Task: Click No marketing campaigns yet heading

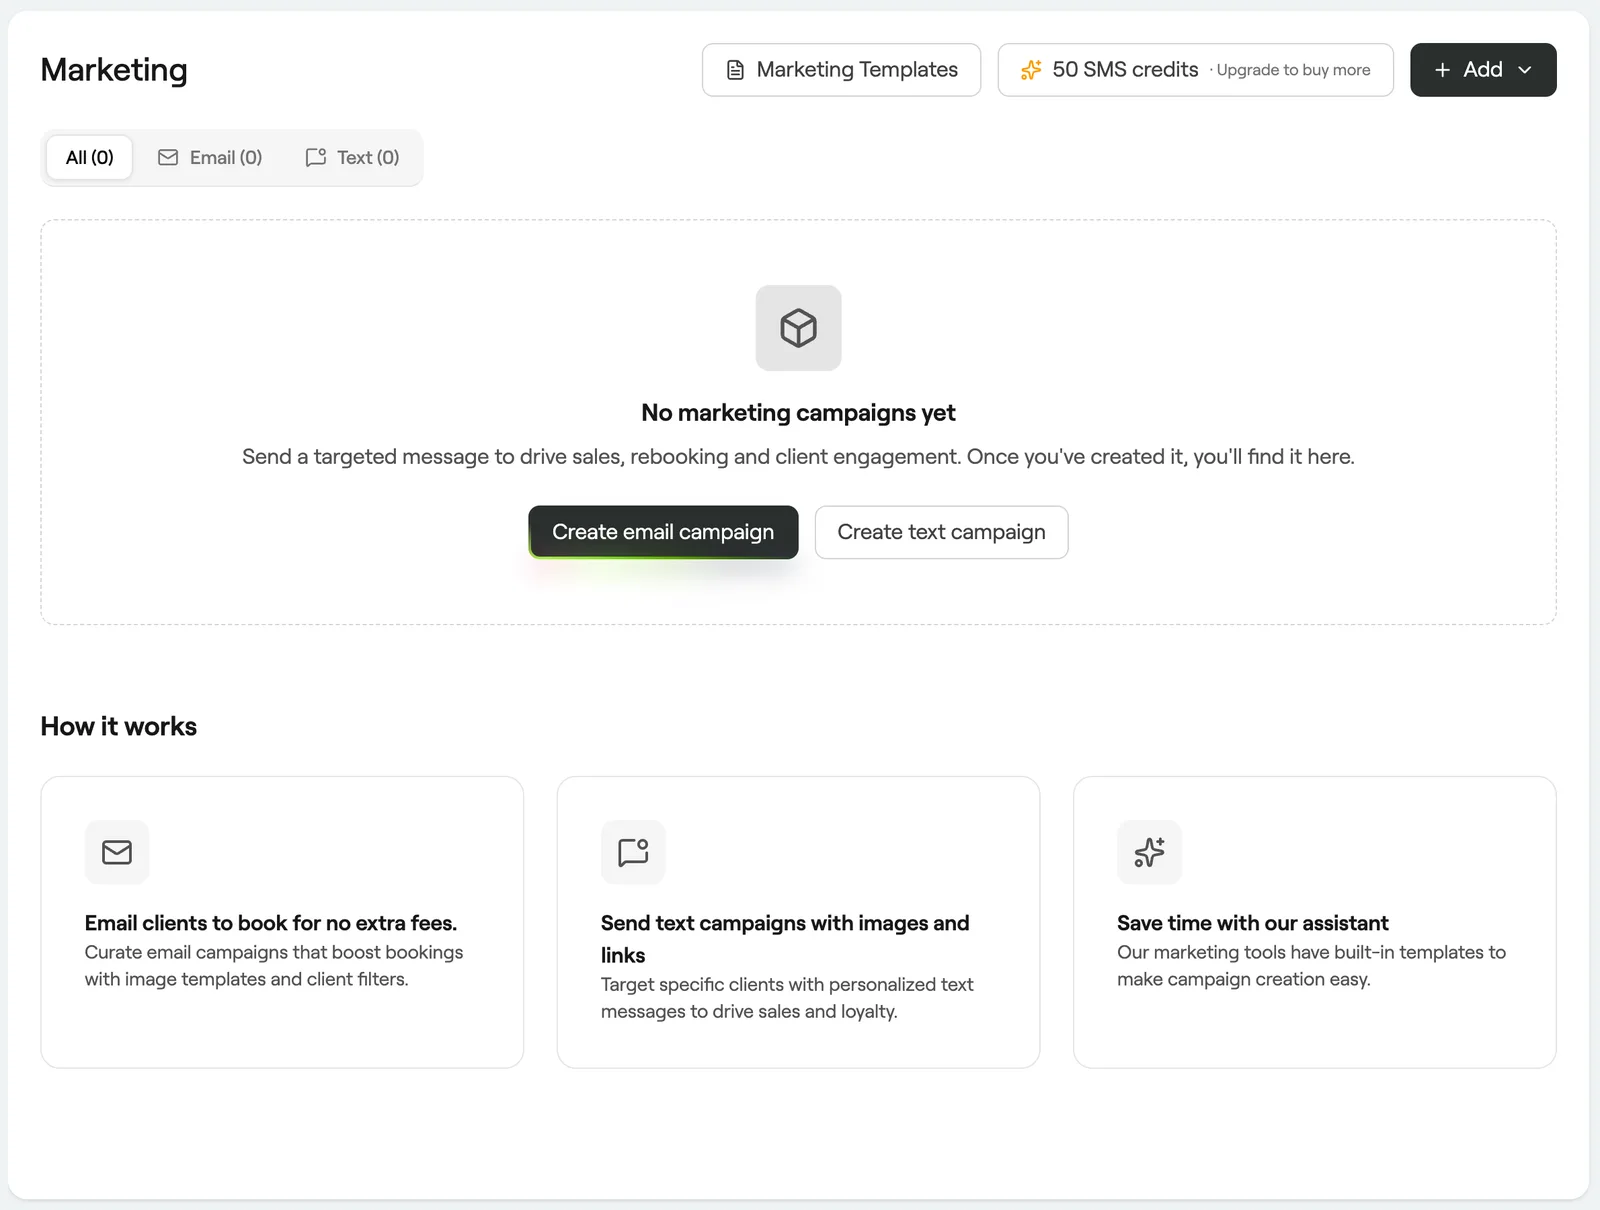Action: (798, 413)
